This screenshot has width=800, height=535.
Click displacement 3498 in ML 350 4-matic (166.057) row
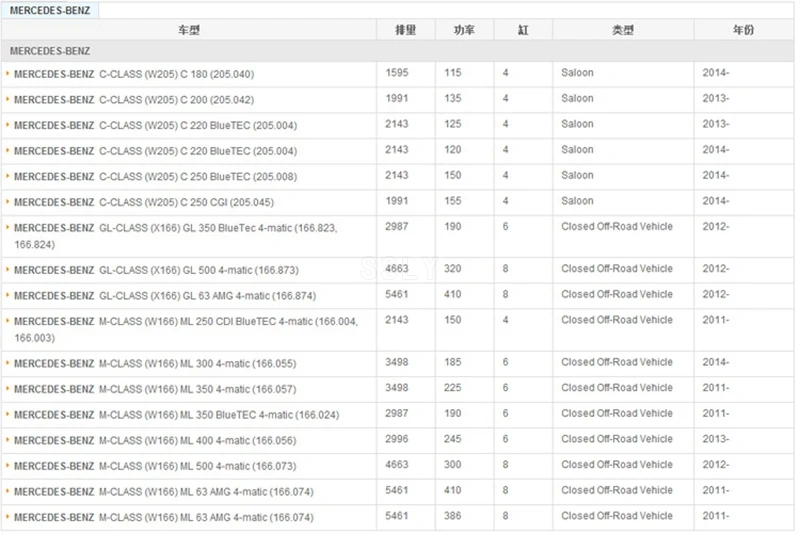click(x=397, y=388)
